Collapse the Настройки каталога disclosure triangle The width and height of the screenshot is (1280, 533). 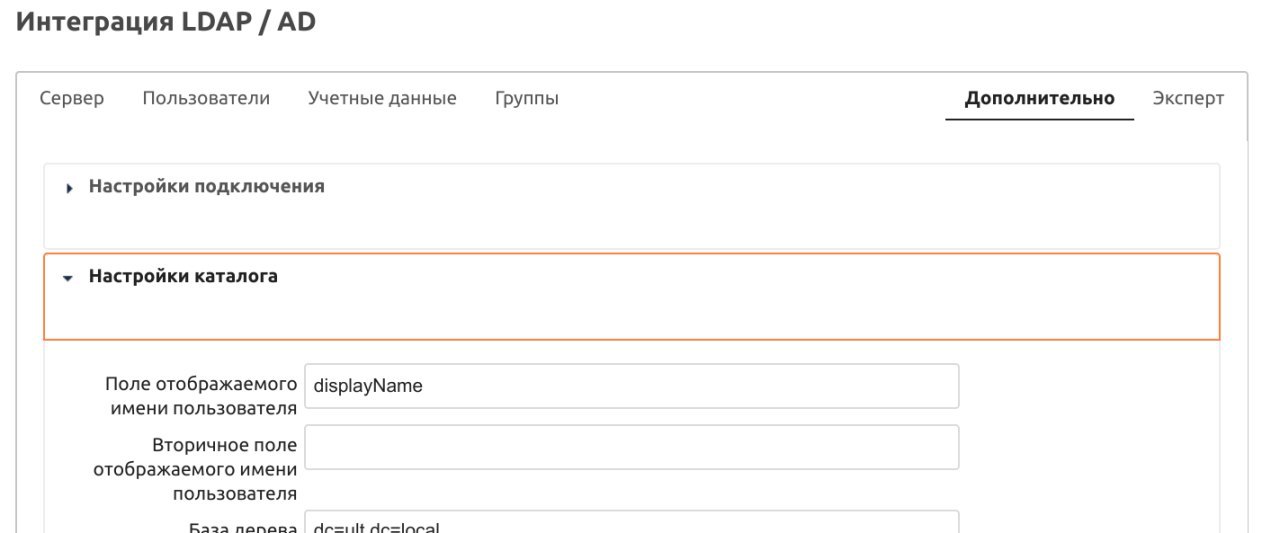[x=68, y=278]
